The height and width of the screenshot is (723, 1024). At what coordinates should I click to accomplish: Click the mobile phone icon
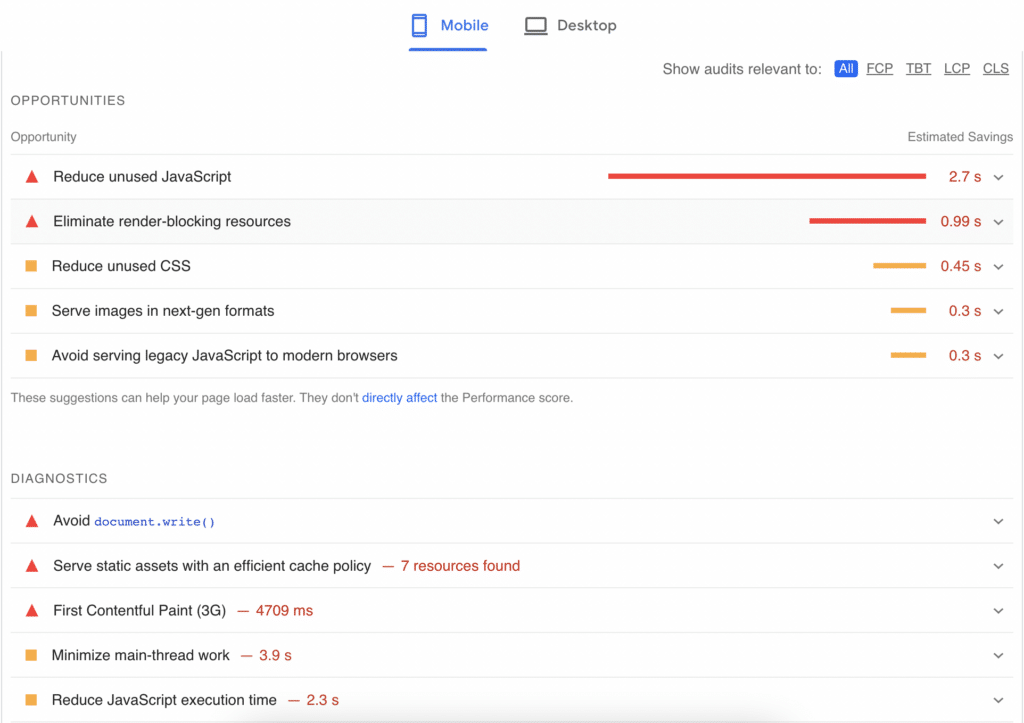pos(420,25)
